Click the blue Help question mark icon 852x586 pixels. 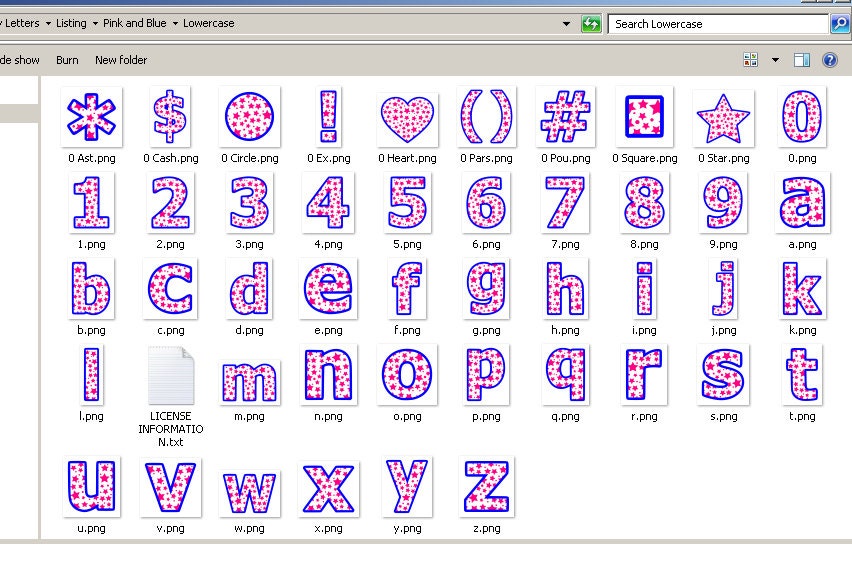point(829,59)
